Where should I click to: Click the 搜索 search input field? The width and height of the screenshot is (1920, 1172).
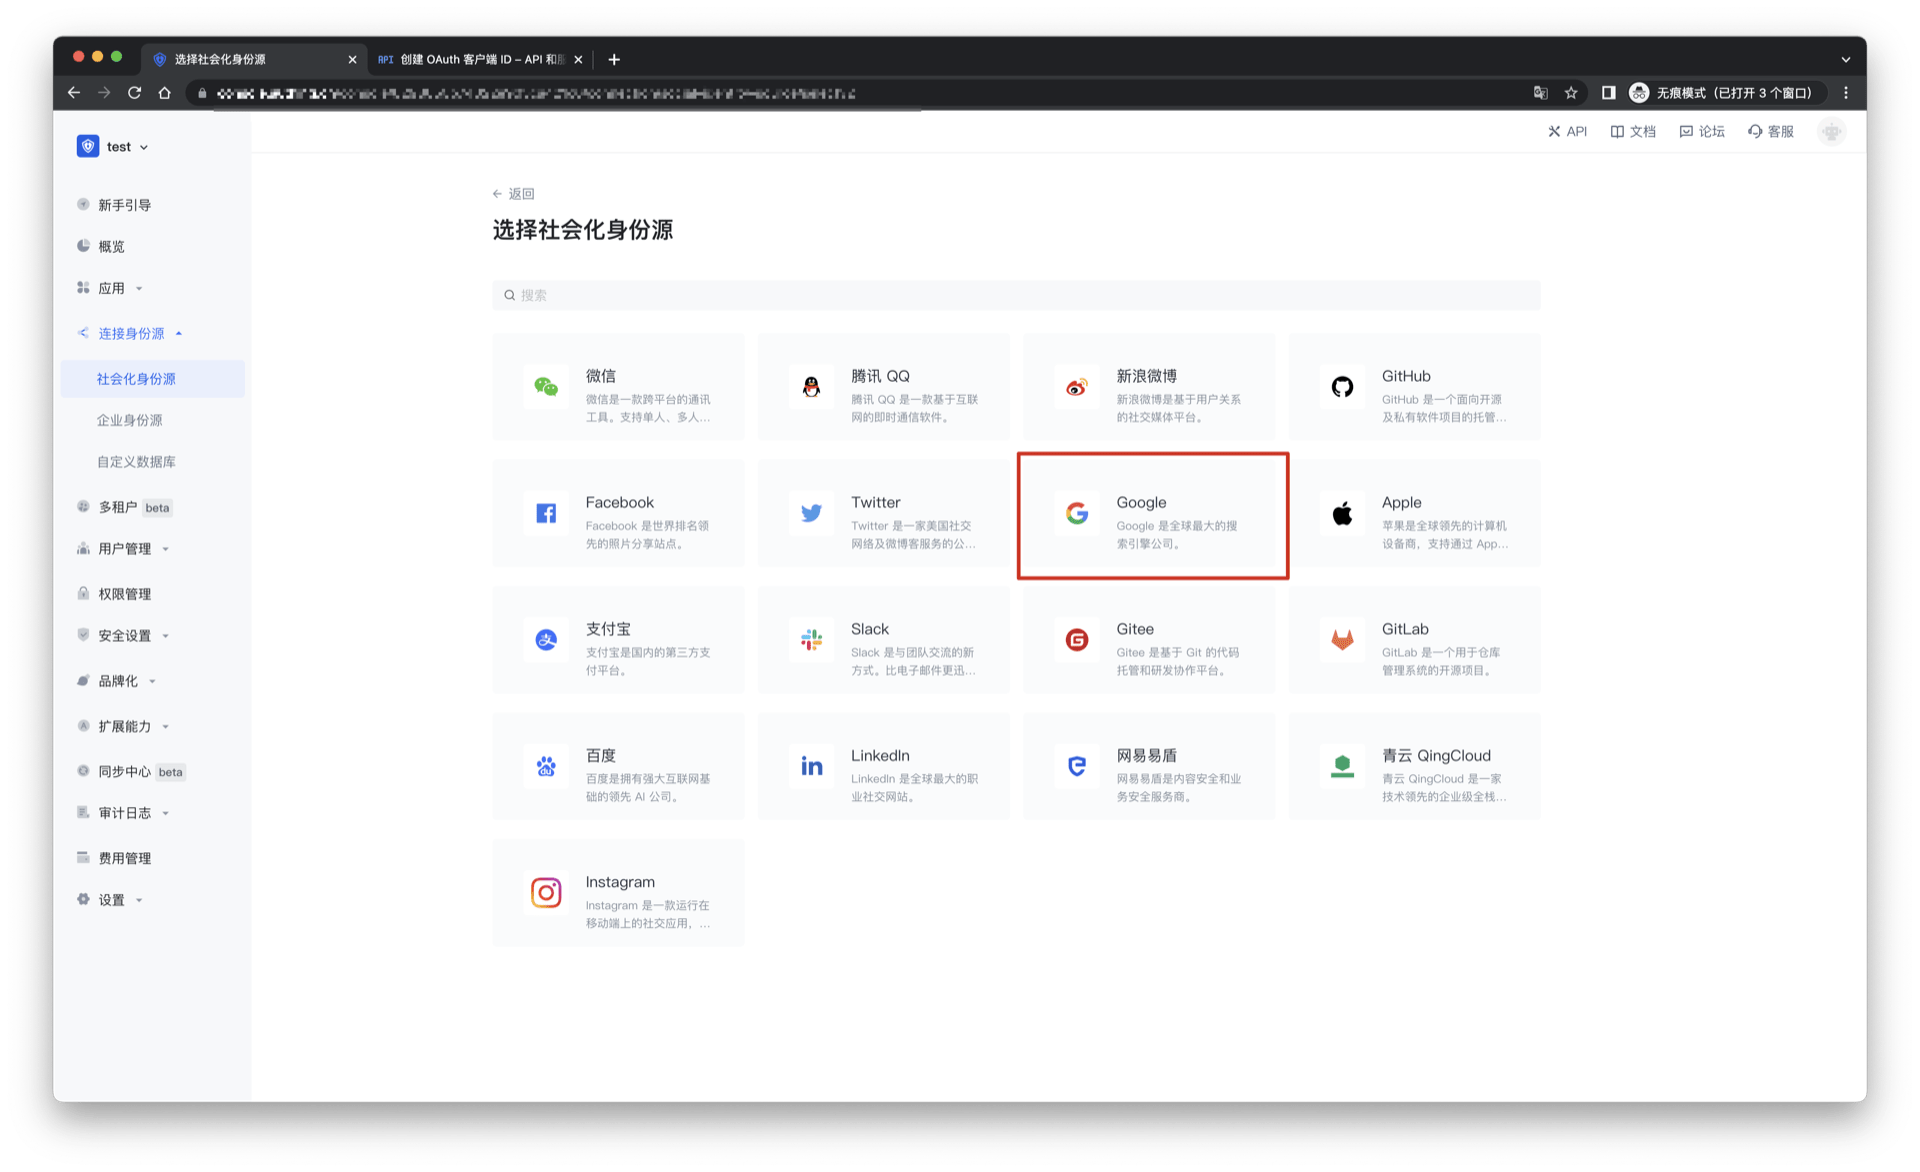coord(1015,295)
